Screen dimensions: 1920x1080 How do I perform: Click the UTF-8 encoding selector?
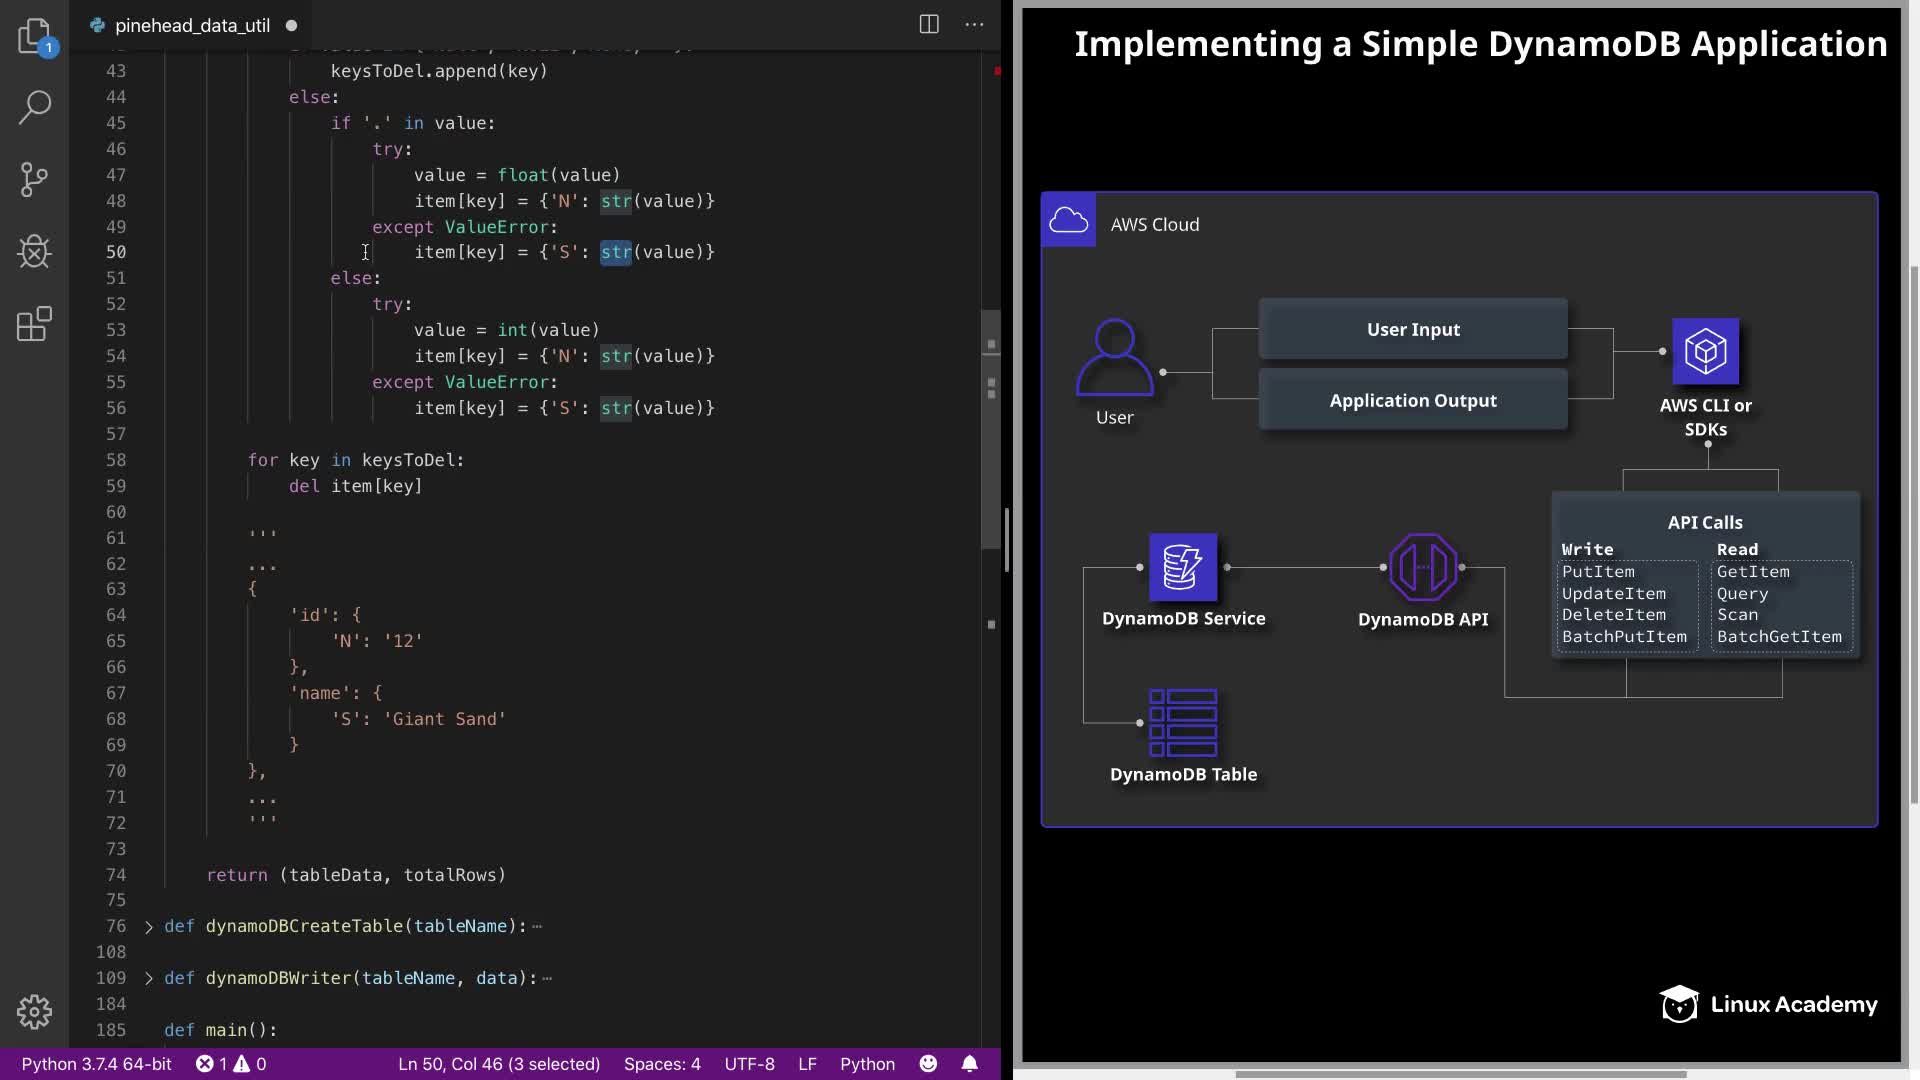tap(749, 1064)
